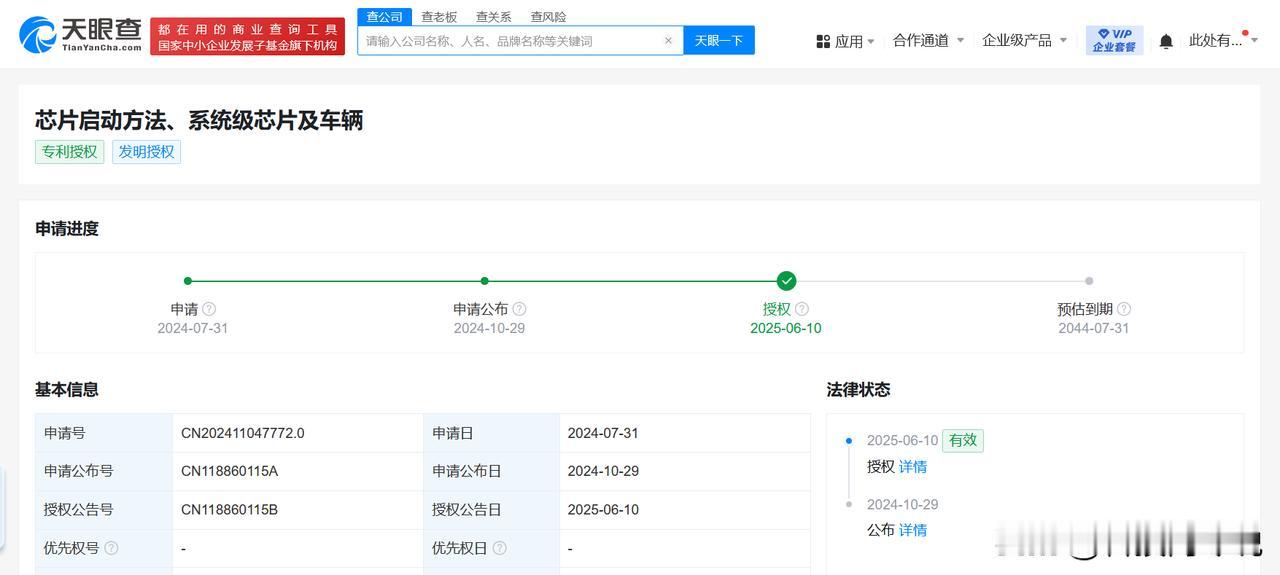The height and width of the screenshot is (575, 1280).
Task: Click the 专利授权 tag
Action: tap(70, 152)
